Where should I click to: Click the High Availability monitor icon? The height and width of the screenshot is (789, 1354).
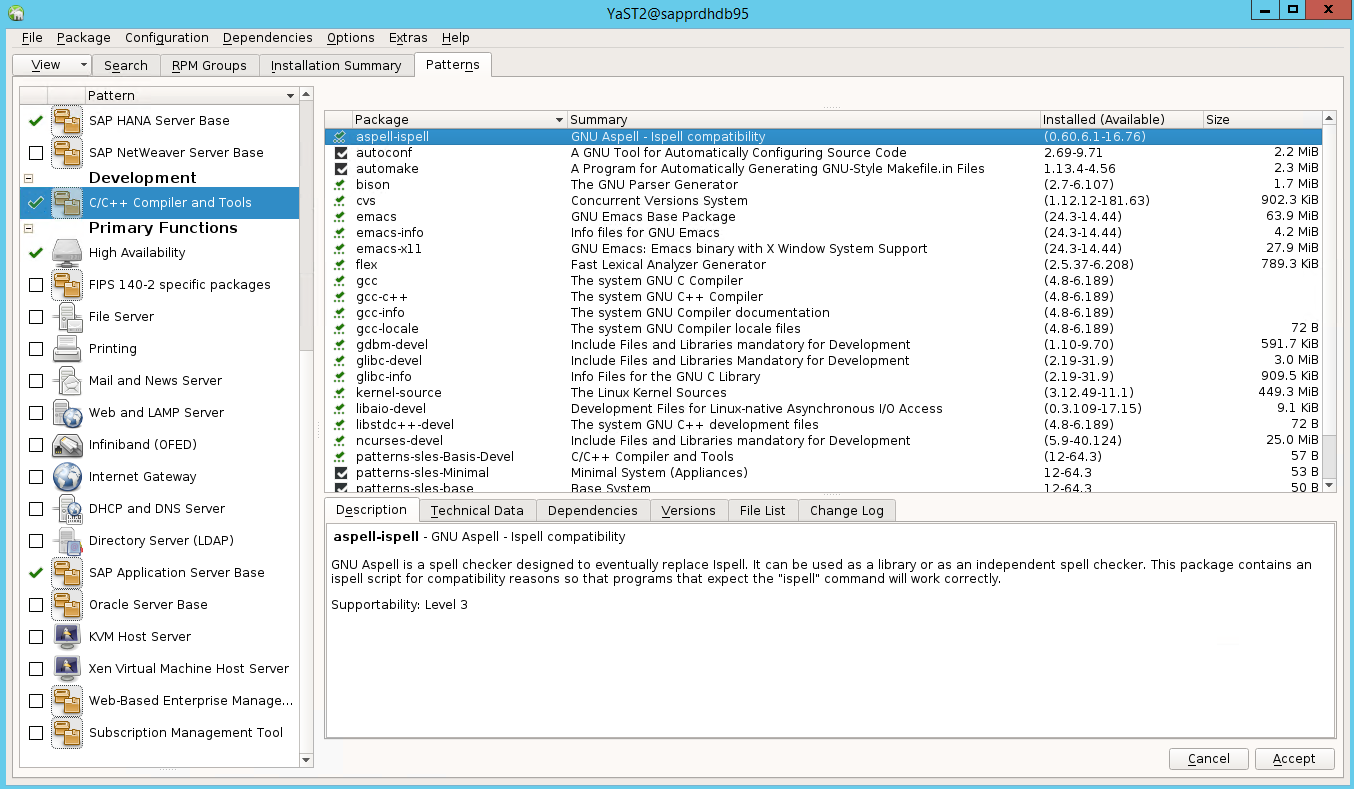66,252
